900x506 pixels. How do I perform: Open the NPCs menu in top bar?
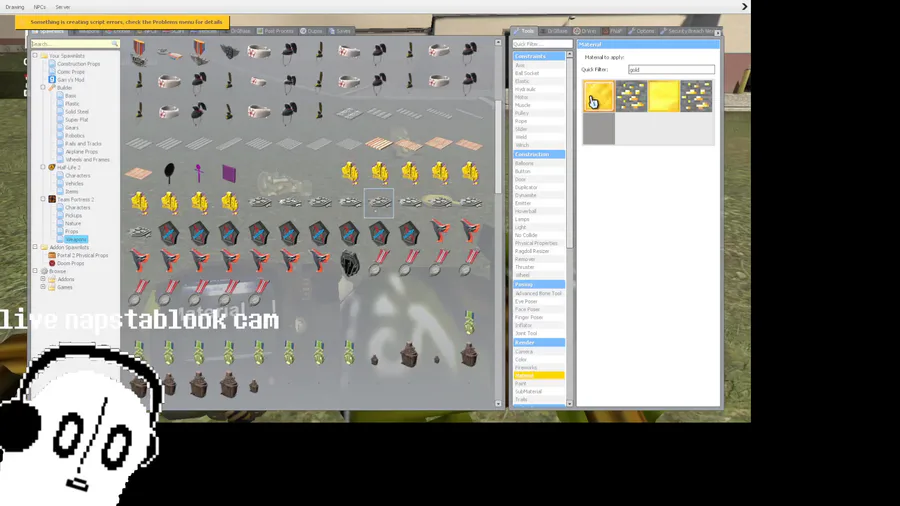coord(40,7)
